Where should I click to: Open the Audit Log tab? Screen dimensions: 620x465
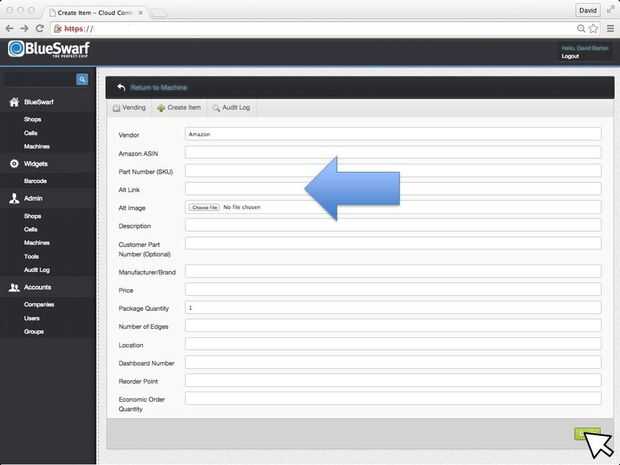[x=231, y=108]
